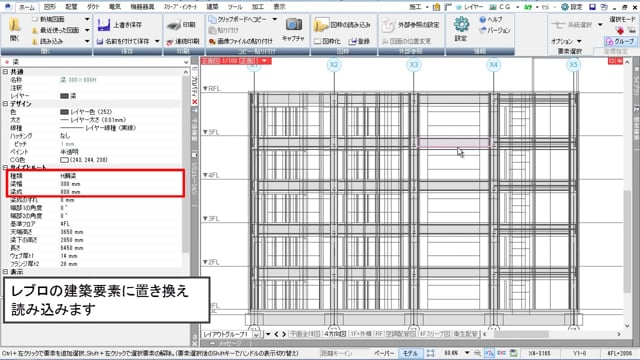640x360 pixels.
Task: Click 図枠化 in ribbon
Action: pyautogui.click(x=327, y=41)
